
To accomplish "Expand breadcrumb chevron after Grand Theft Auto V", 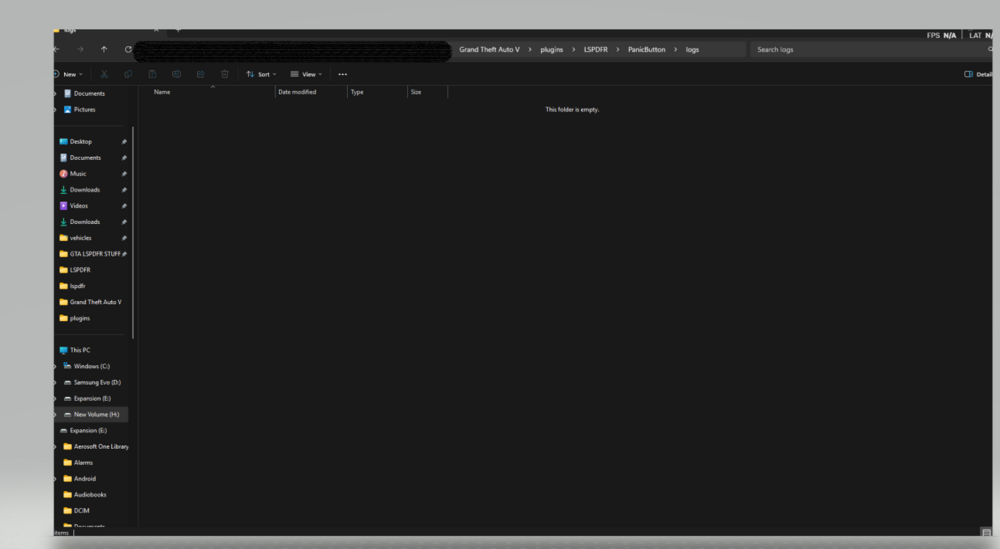I will point(529,49).
